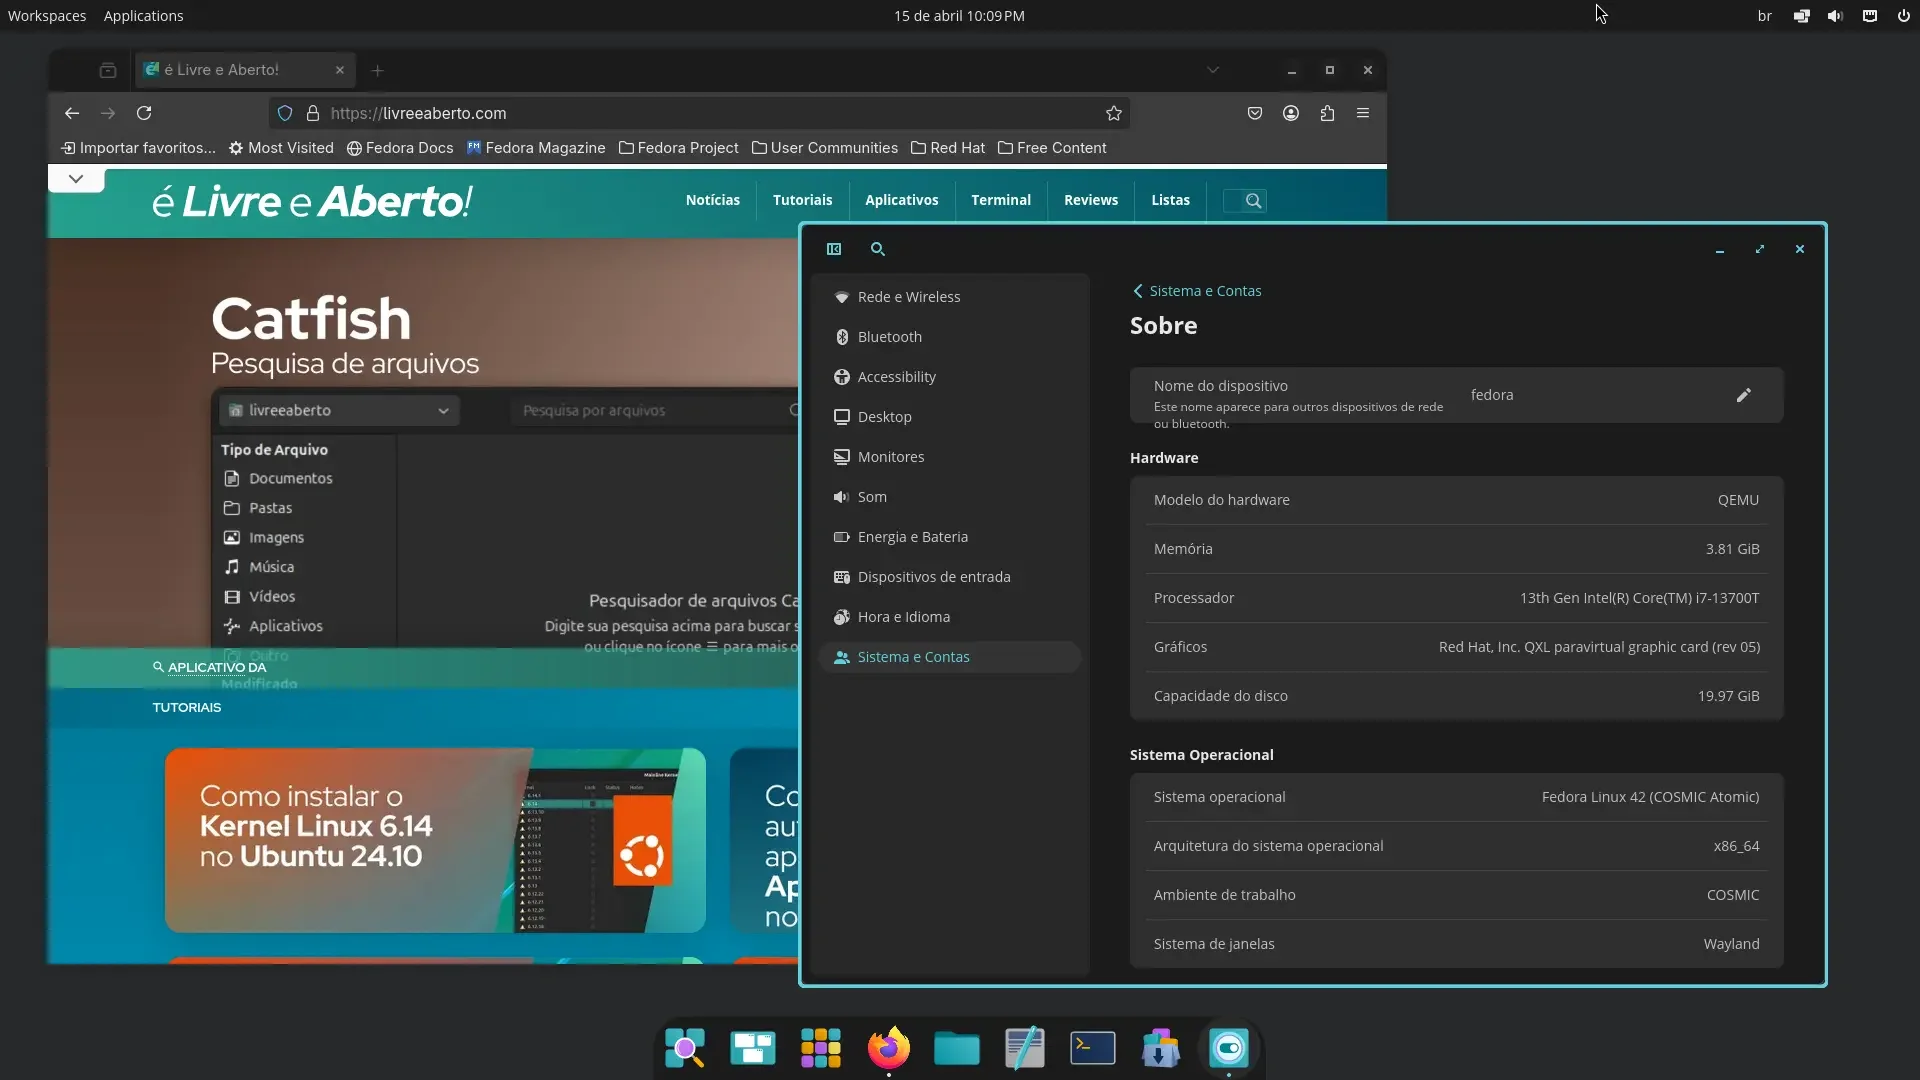1920x1080 pixels.
Task: Click the website search magnifier icon
Action: [1253, 201]
